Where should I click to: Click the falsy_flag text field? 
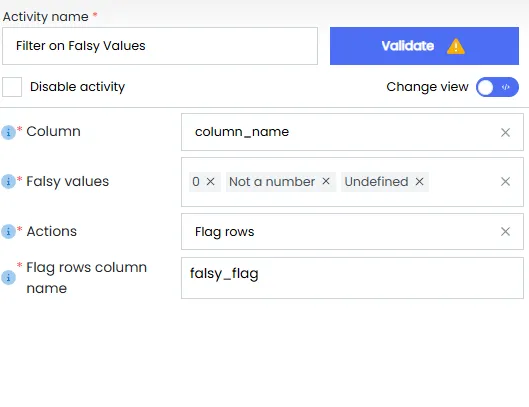352,278
